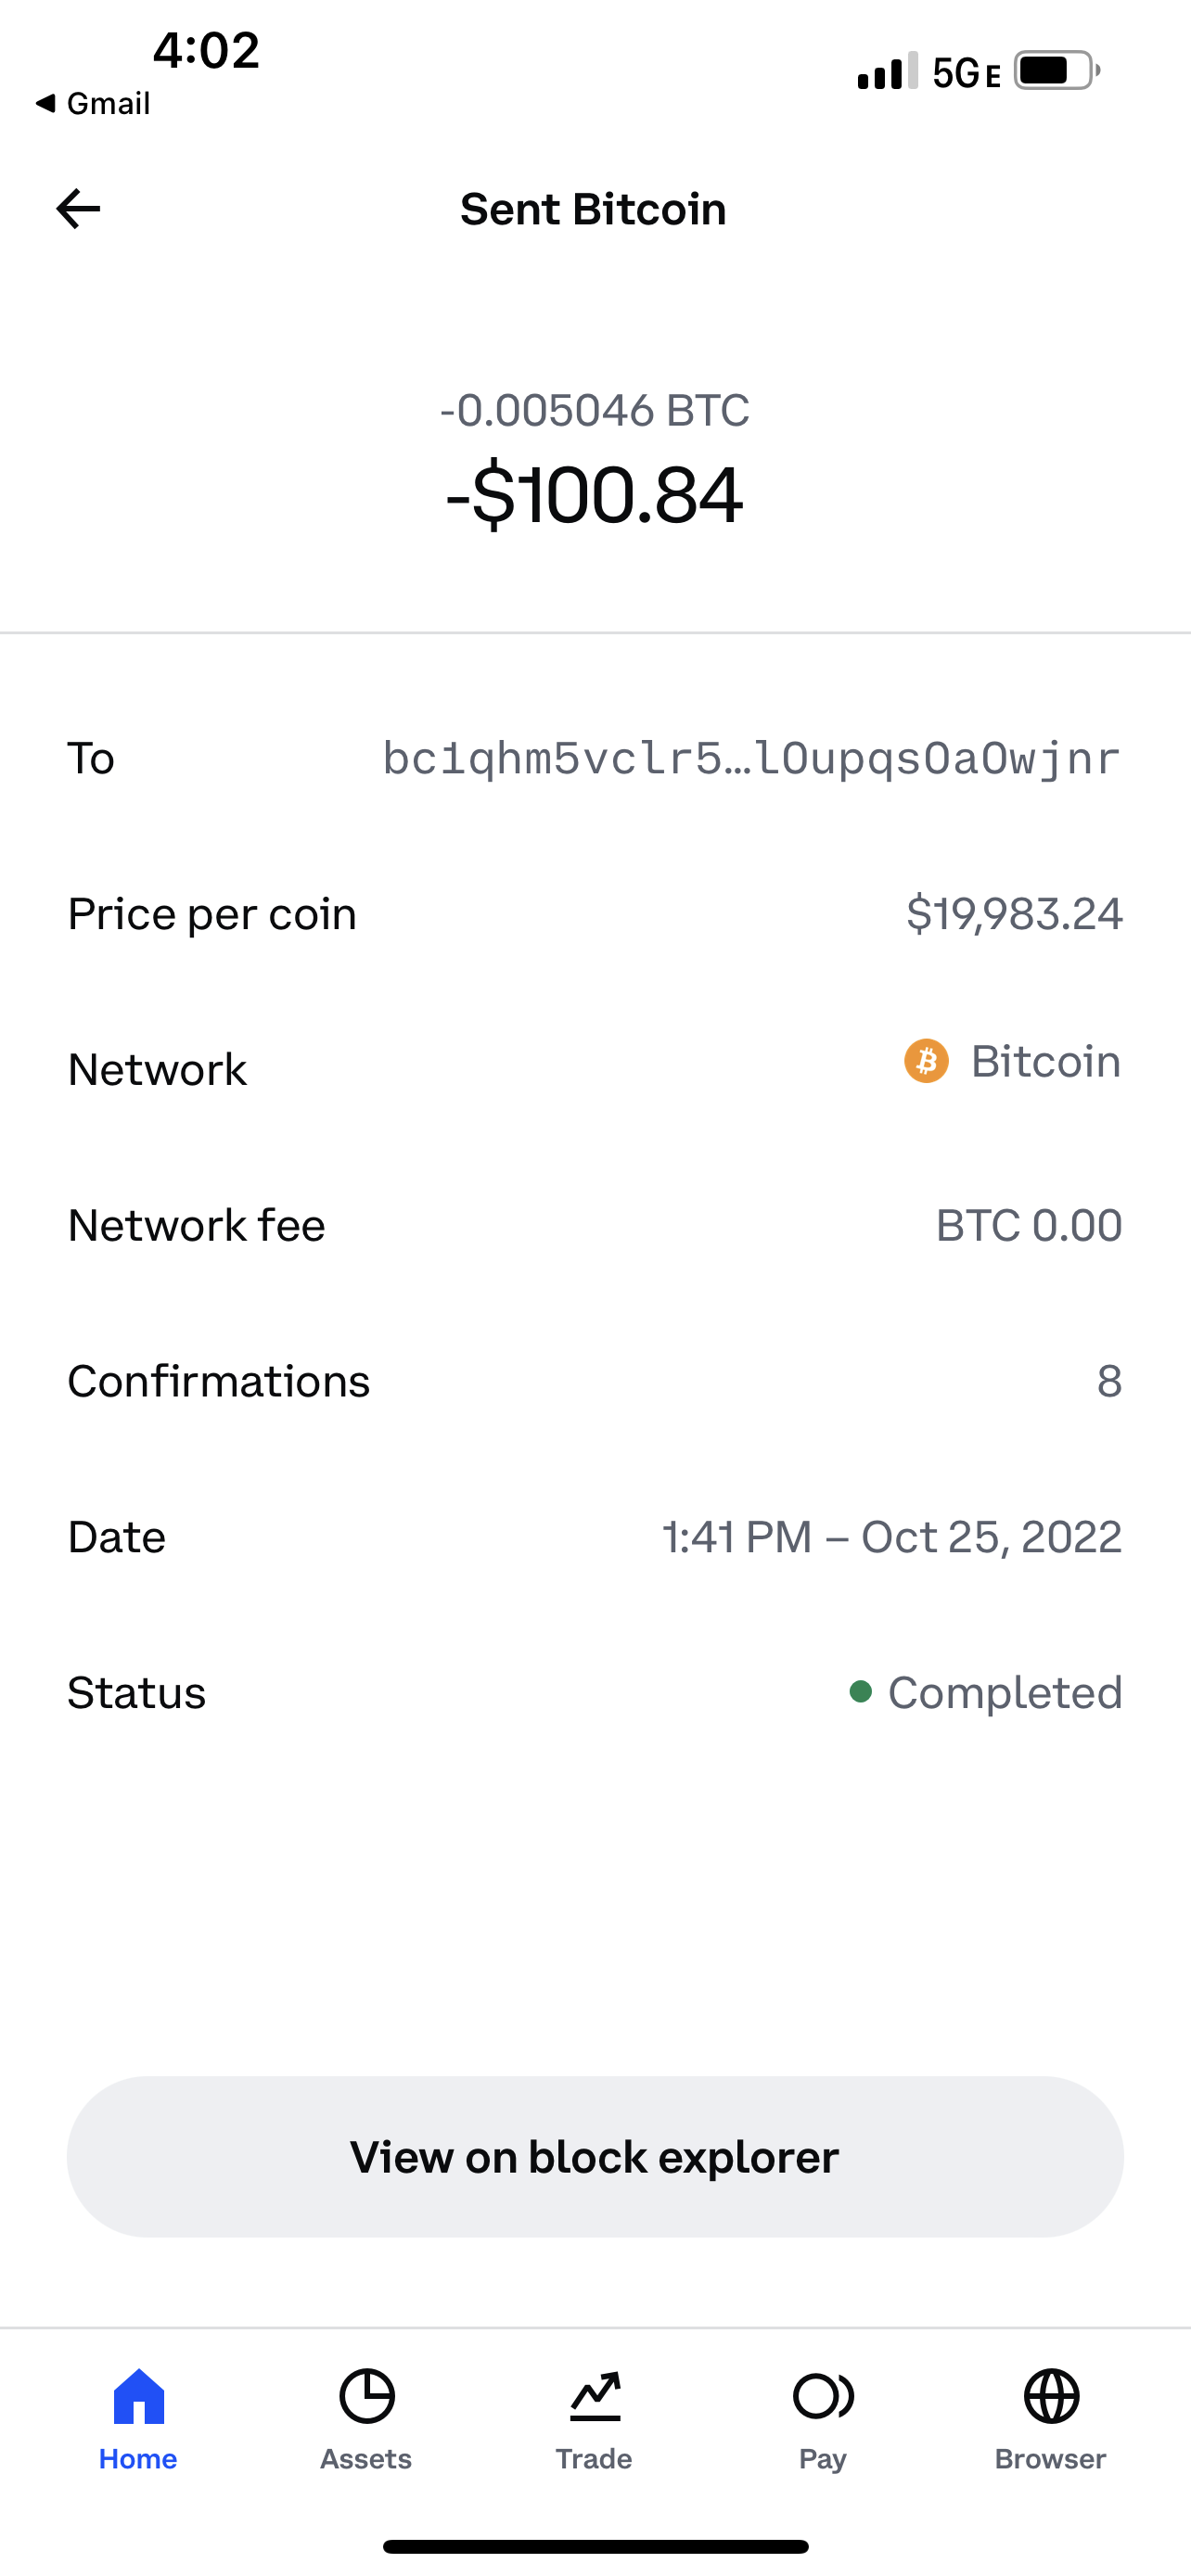Image resolution: width=1191 pixels, height=2576 pixels.
Task: Tap the home indicator bar at bottom
Action: pos(595,2546)
